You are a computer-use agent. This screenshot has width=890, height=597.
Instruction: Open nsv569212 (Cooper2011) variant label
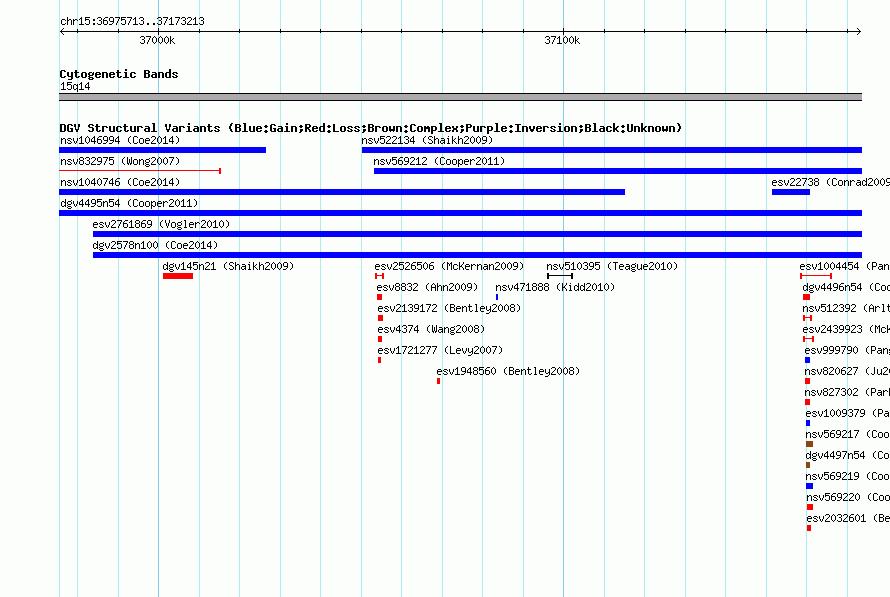[439, 161]
